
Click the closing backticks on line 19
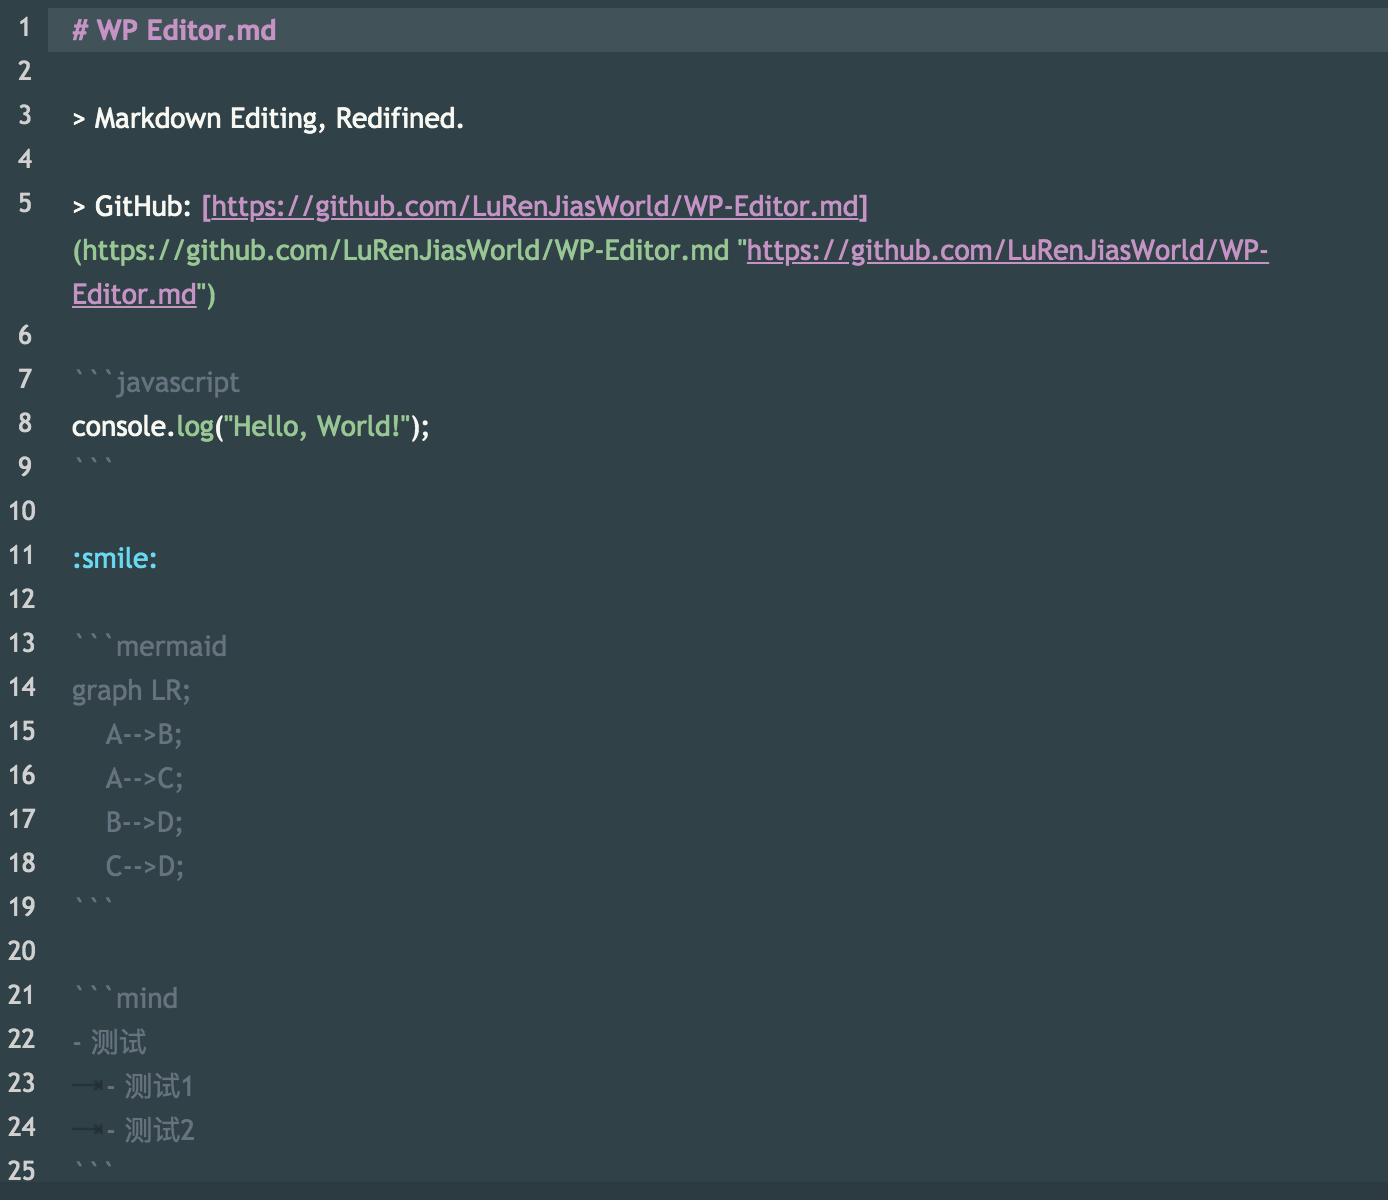coord(93,904)
